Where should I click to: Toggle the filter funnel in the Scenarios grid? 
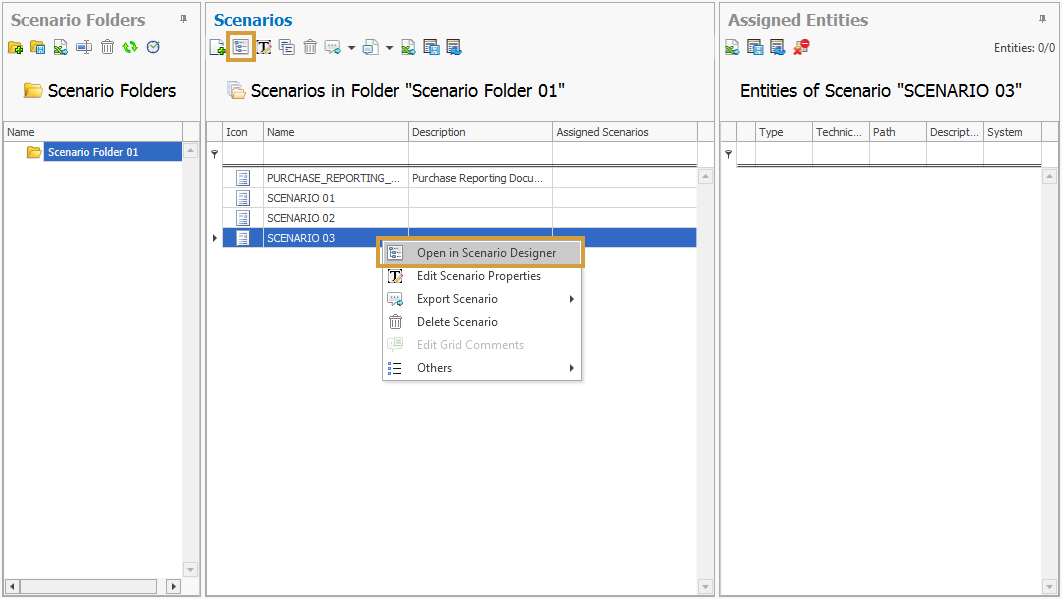pyautogui.click(x=214, y=153)
